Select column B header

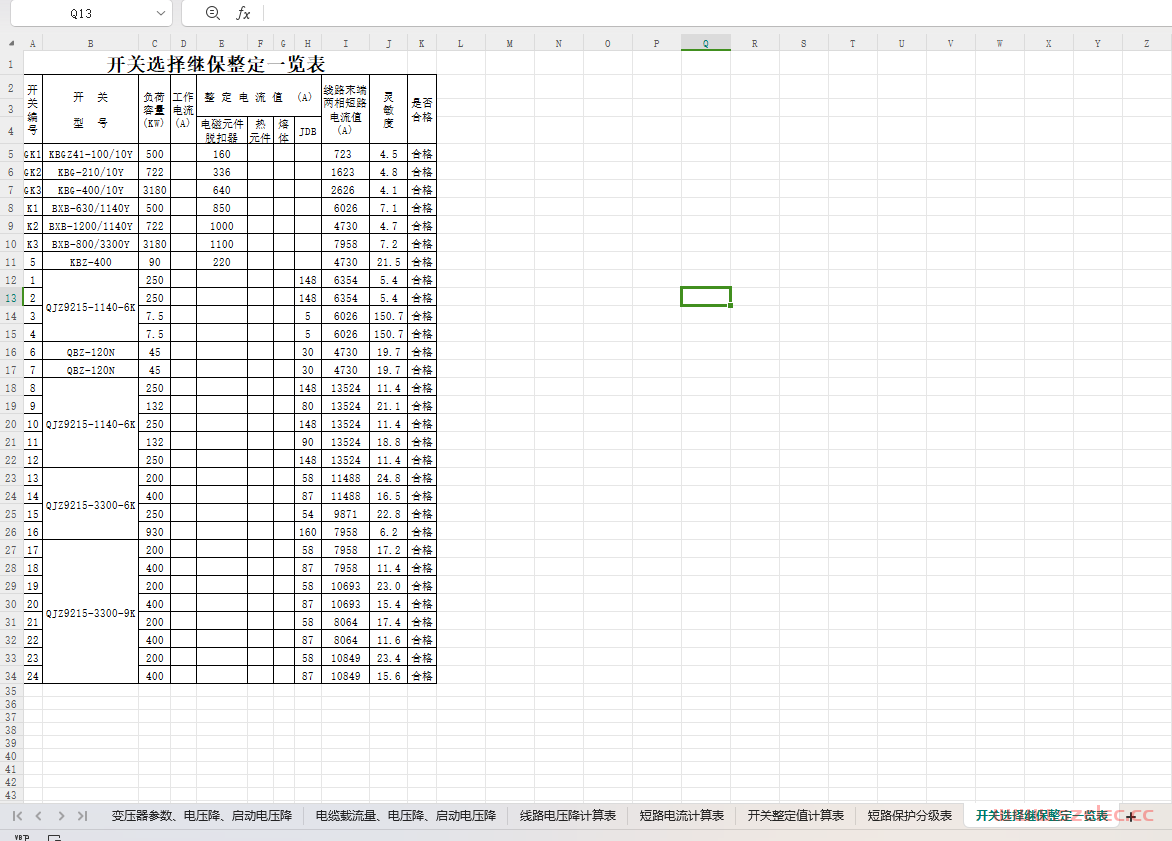tap(90, 43)
